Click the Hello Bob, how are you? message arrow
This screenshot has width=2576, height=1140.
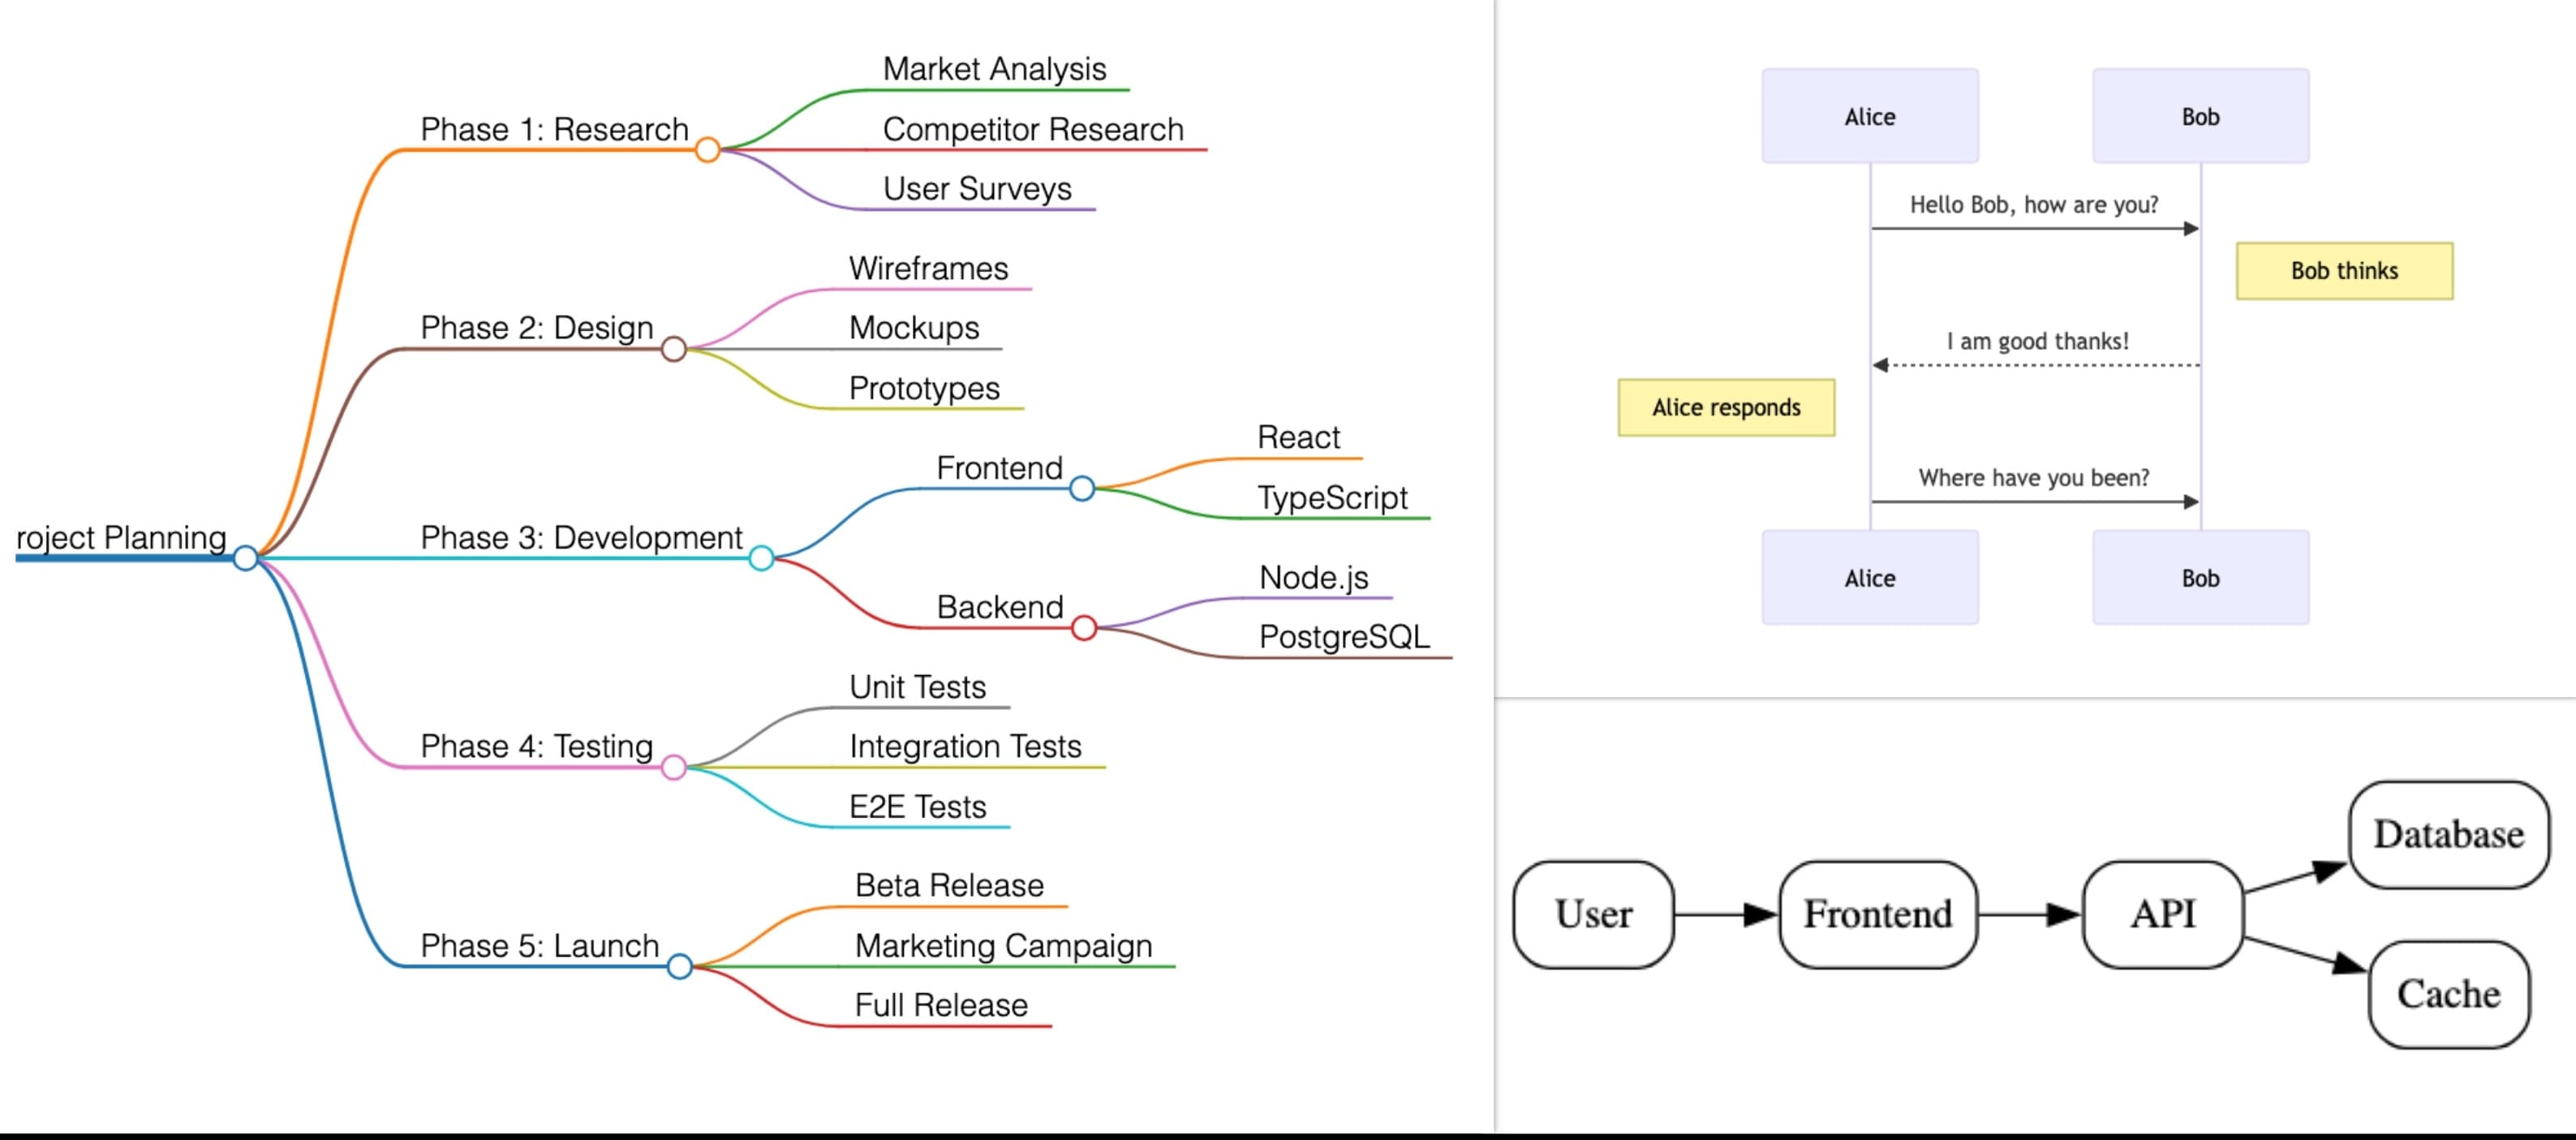pyautogui.click(x=2035, y=227)
